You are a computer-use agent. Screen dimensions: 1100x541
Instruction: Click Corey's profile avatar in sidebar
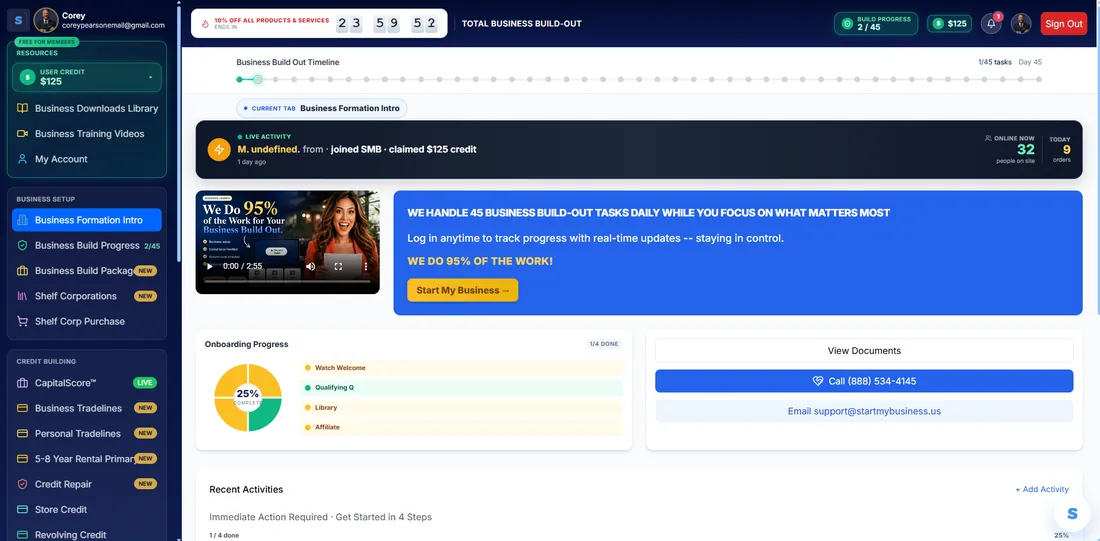coord(46,20)
